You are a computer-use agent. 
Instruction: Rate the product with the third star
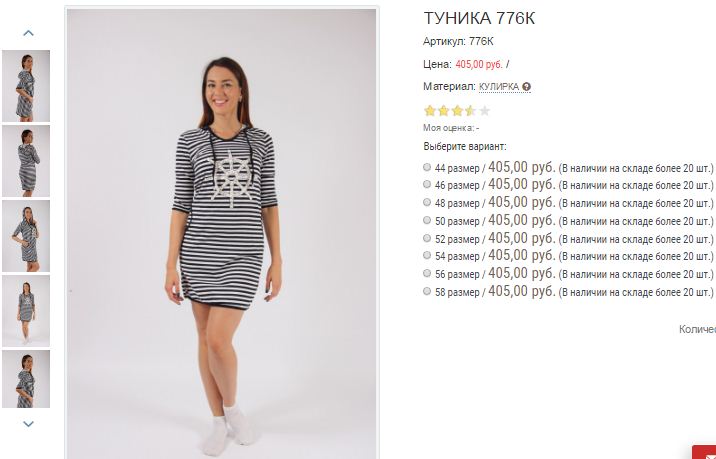click(x=457, y=111)
